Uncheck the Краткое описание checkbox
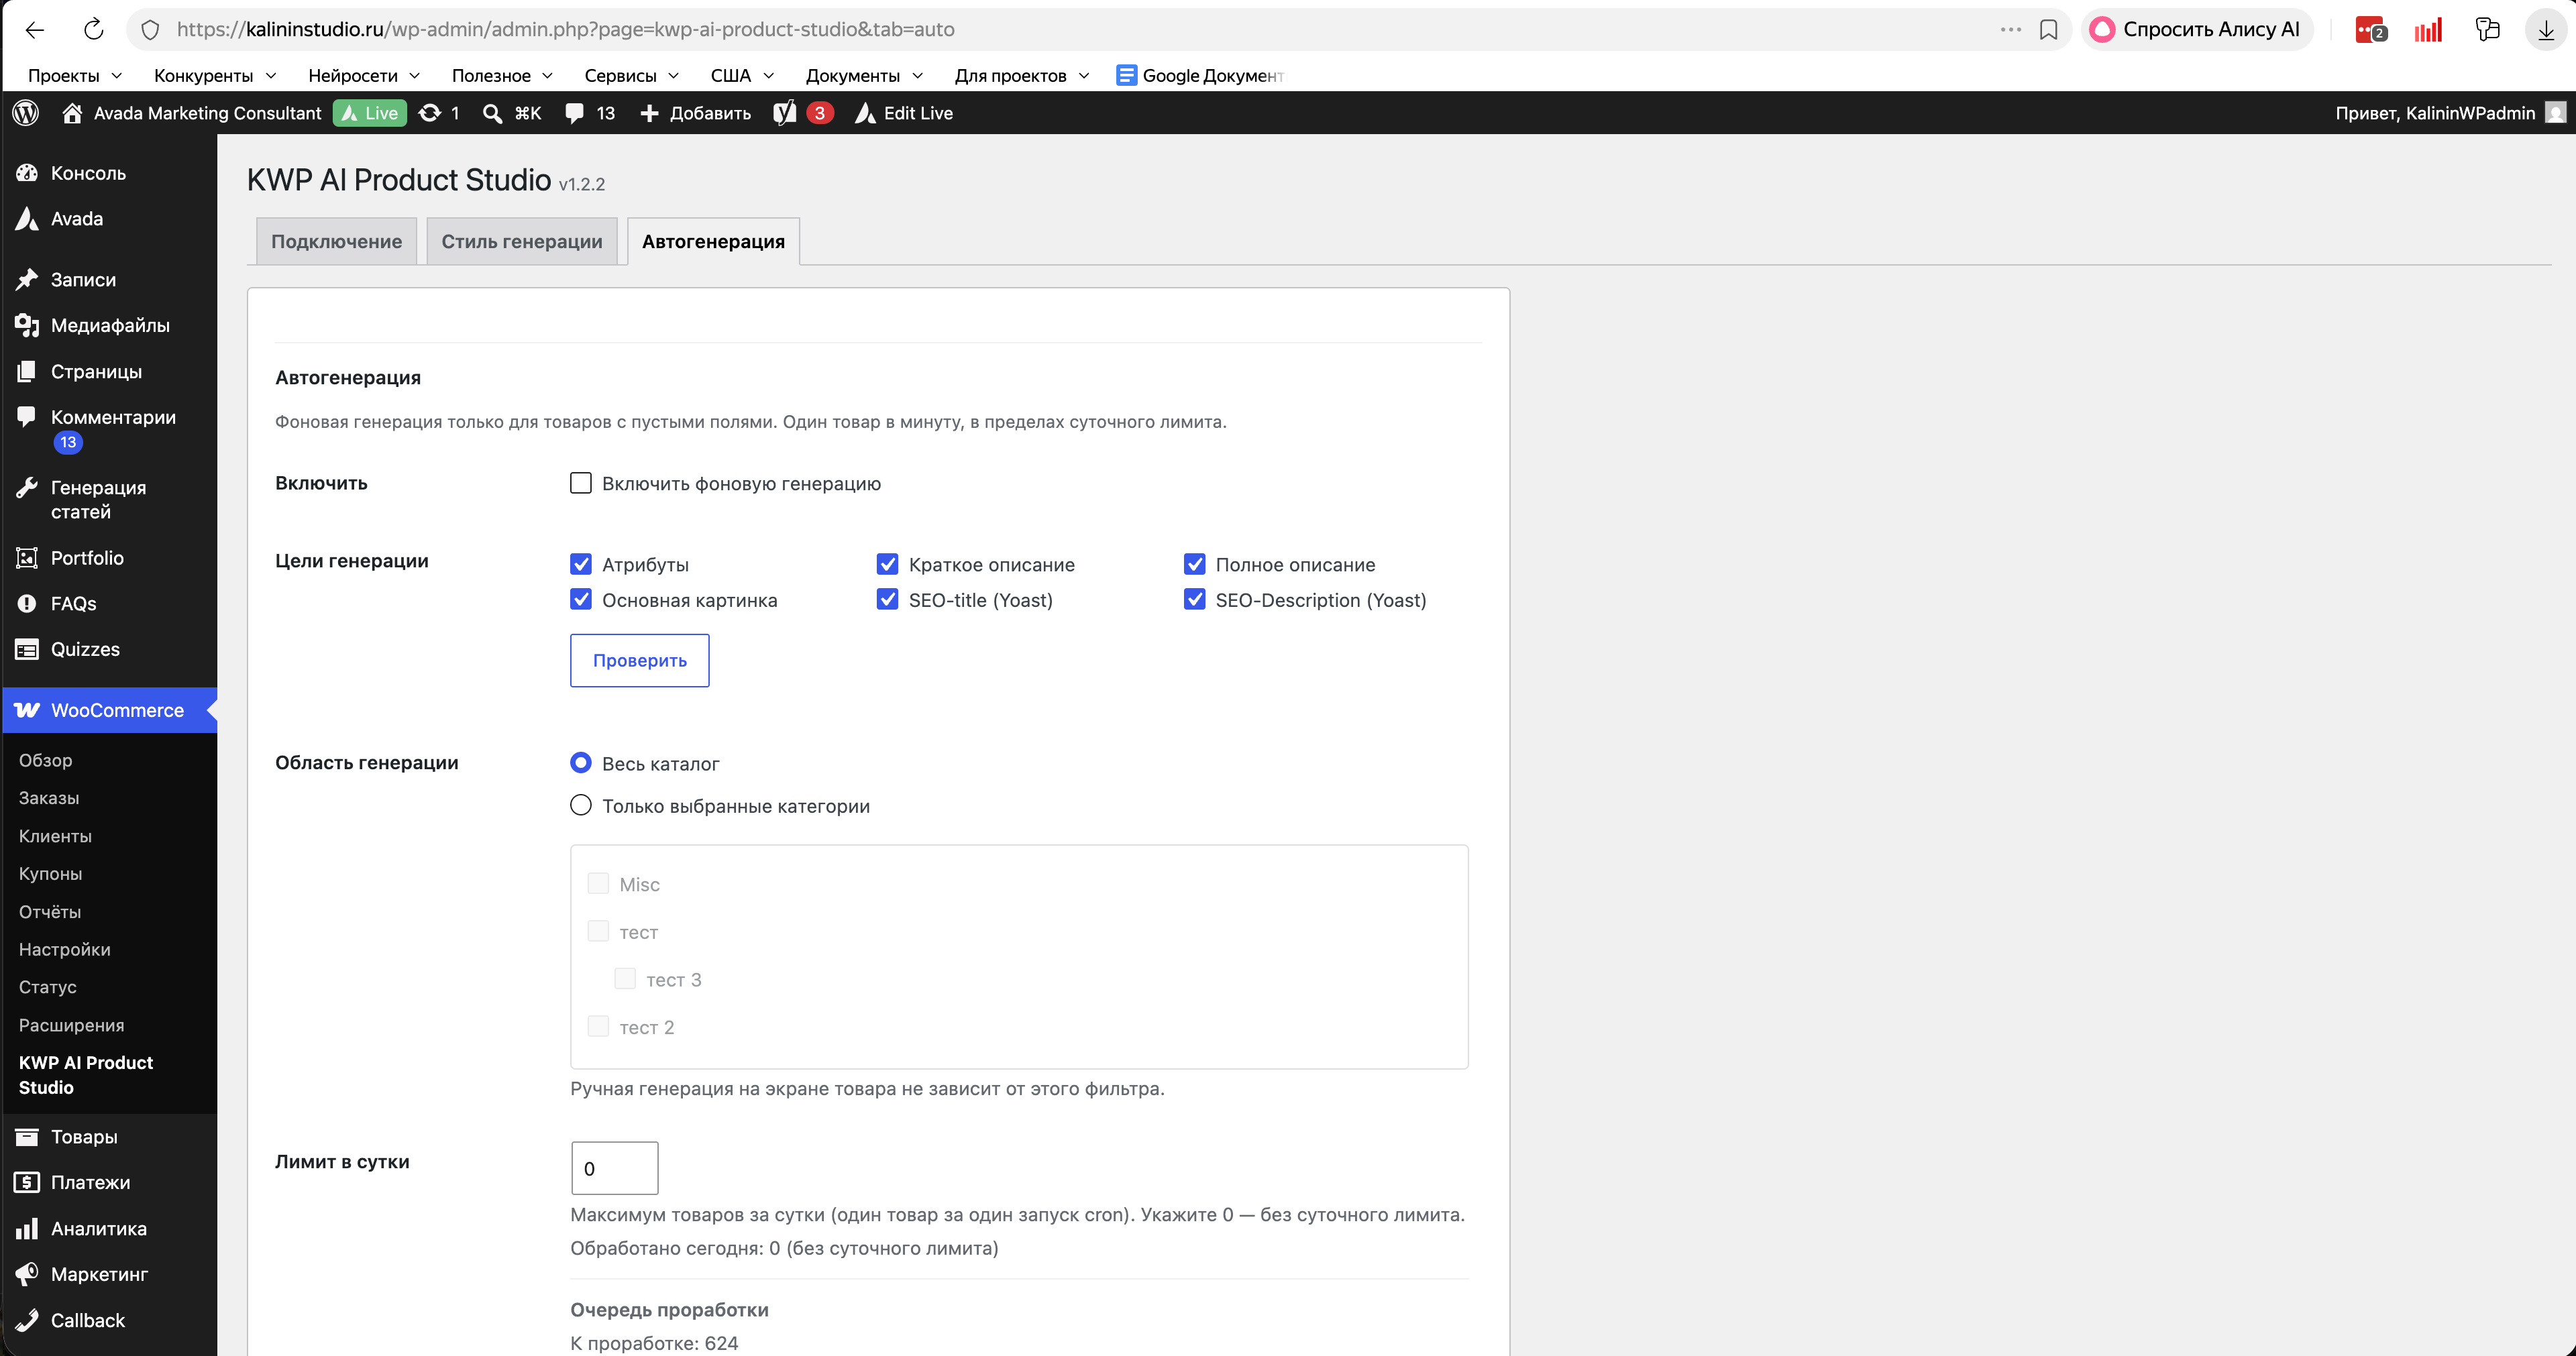 [x=887, y=564]
